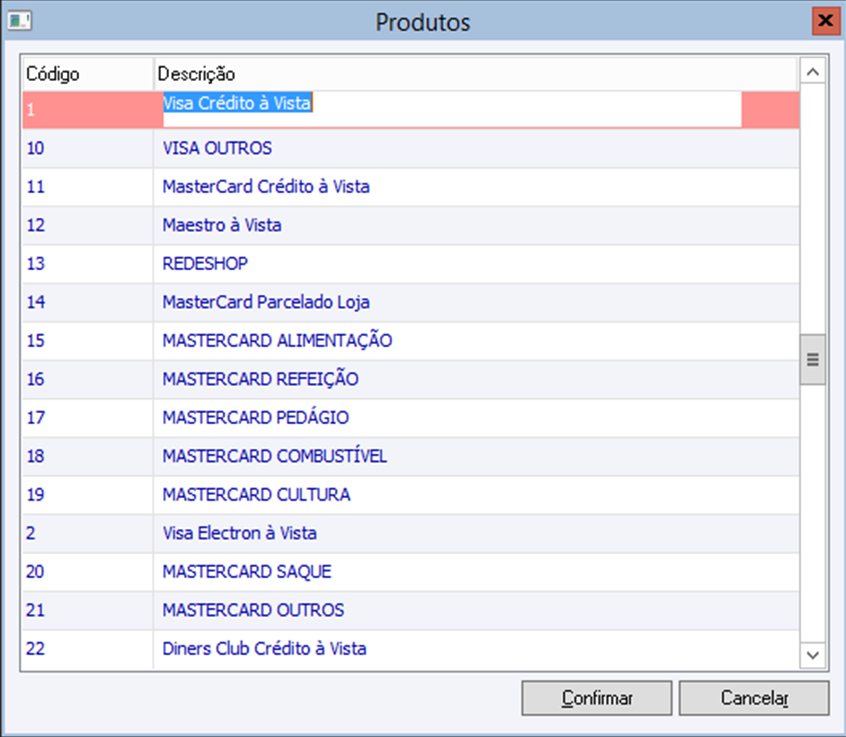Click code cell 10
846x737 pixels.
pyautogui.click(x=88, y=148)
